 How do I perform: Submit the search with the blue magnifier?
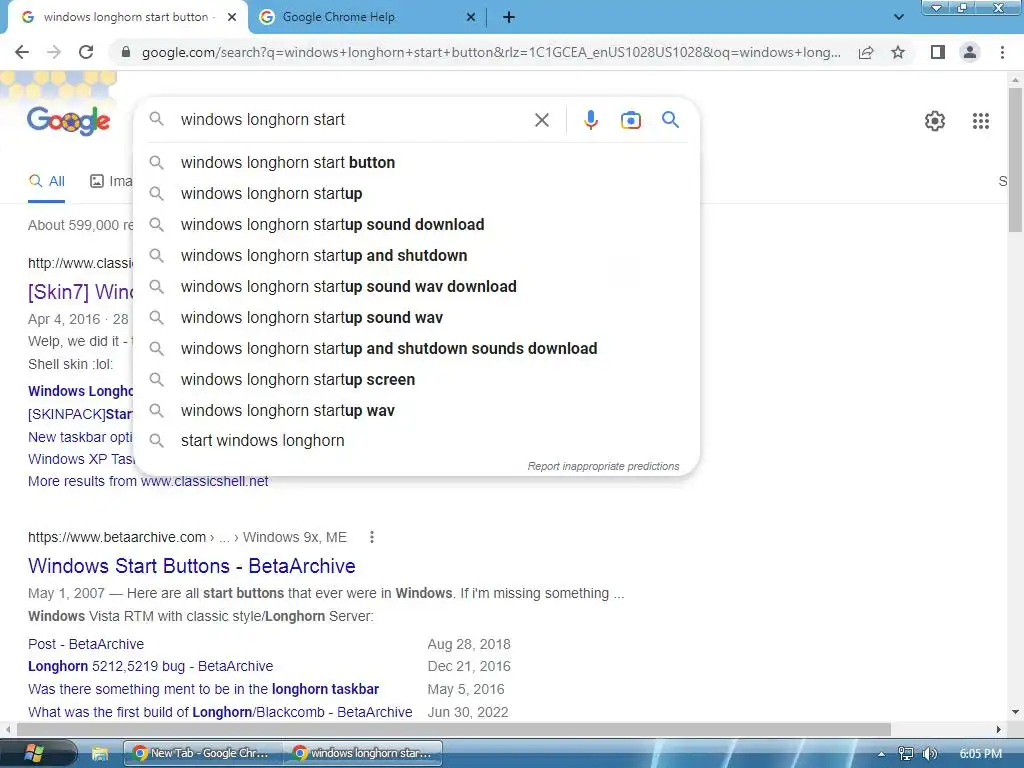670,120
